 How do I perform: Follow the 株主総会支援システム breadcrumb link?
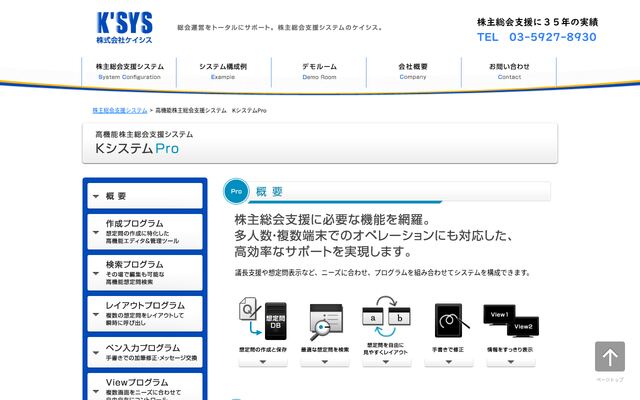120,110
